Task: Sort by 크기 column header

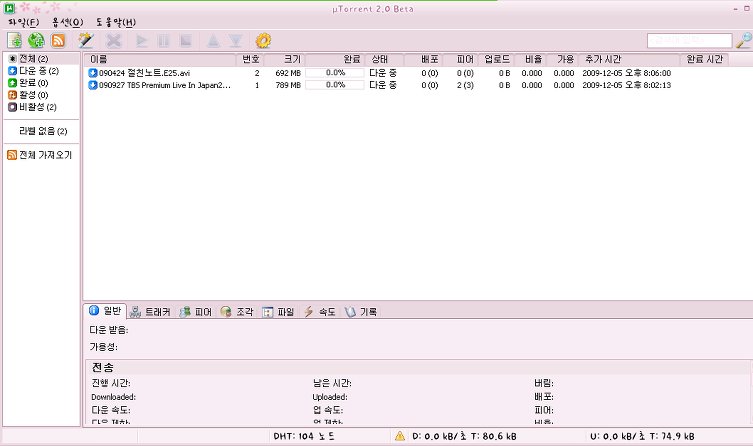Action: coord(285,59)
